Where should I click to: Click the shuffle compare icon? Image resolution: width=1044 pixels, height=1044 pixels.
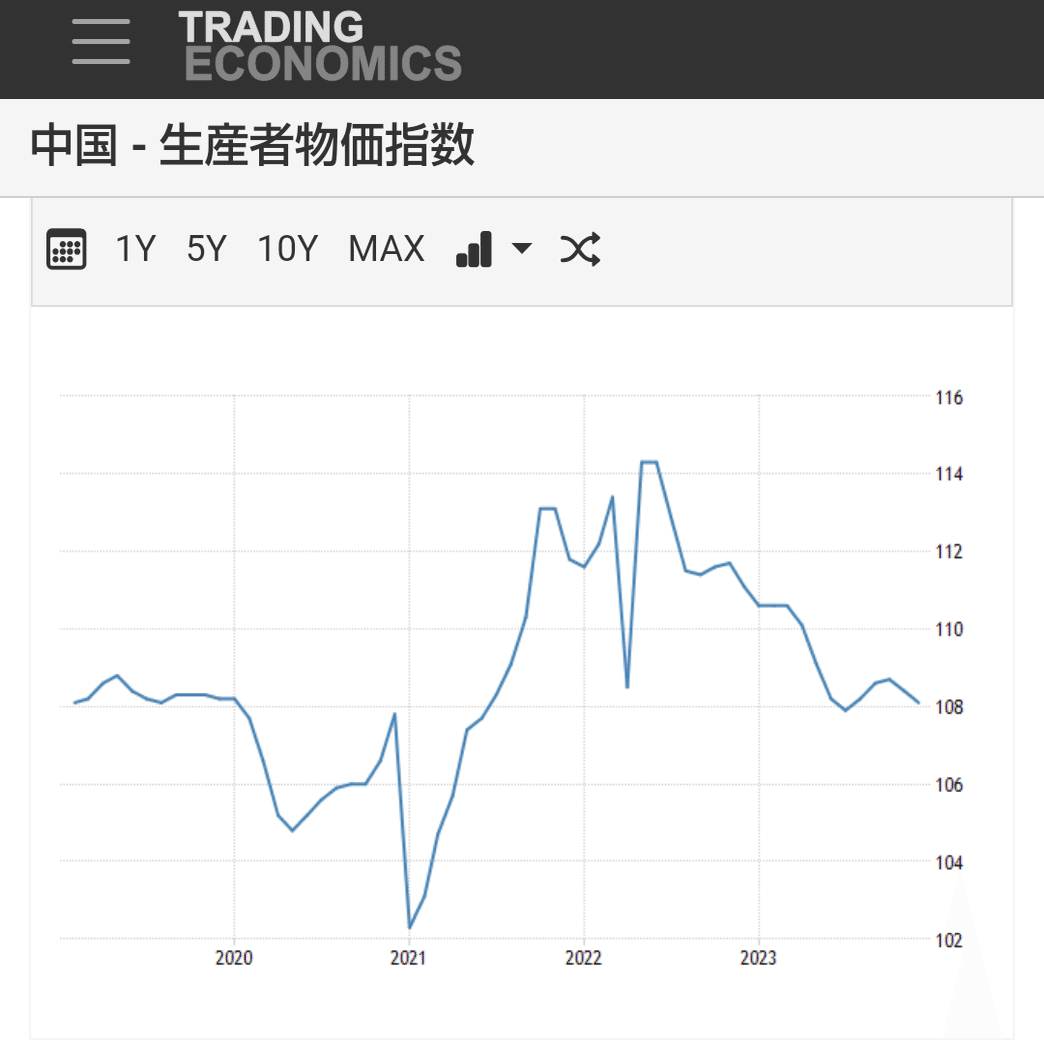click(x=580, y=249)
